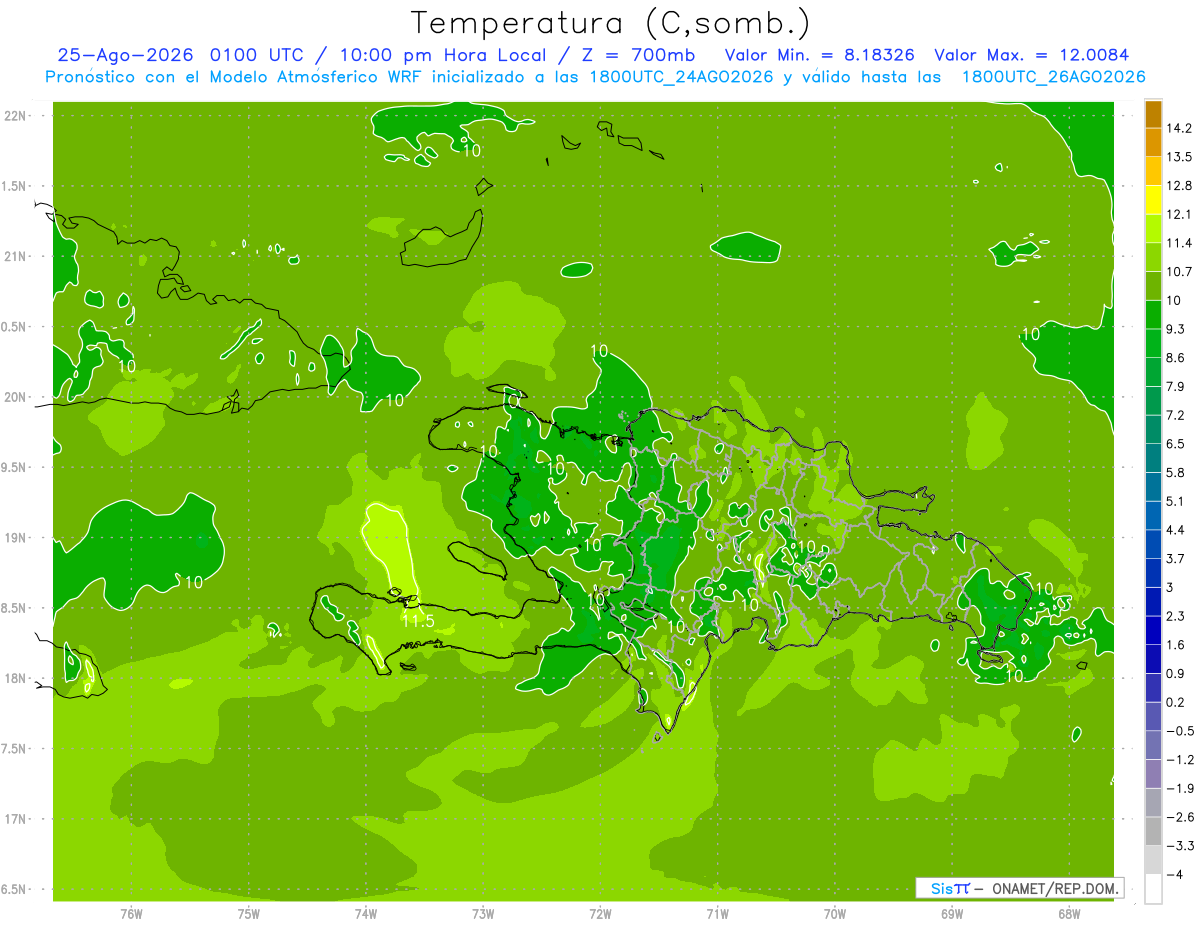Pick the colorbar swatch between 10 and 10.7
This screenshot has width=1200, height=927.
[1153, 286]
